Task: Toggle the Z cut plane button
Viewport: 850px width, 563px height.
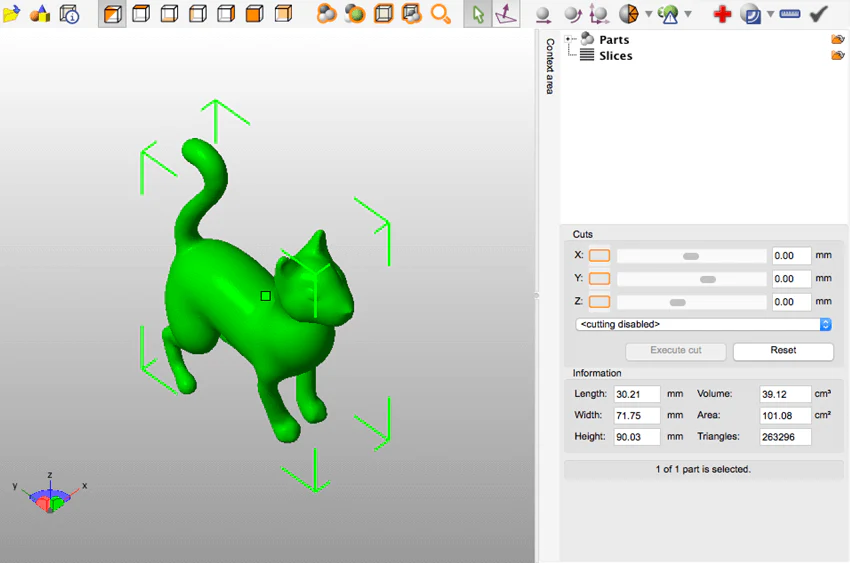Action: tap(599, 302)
